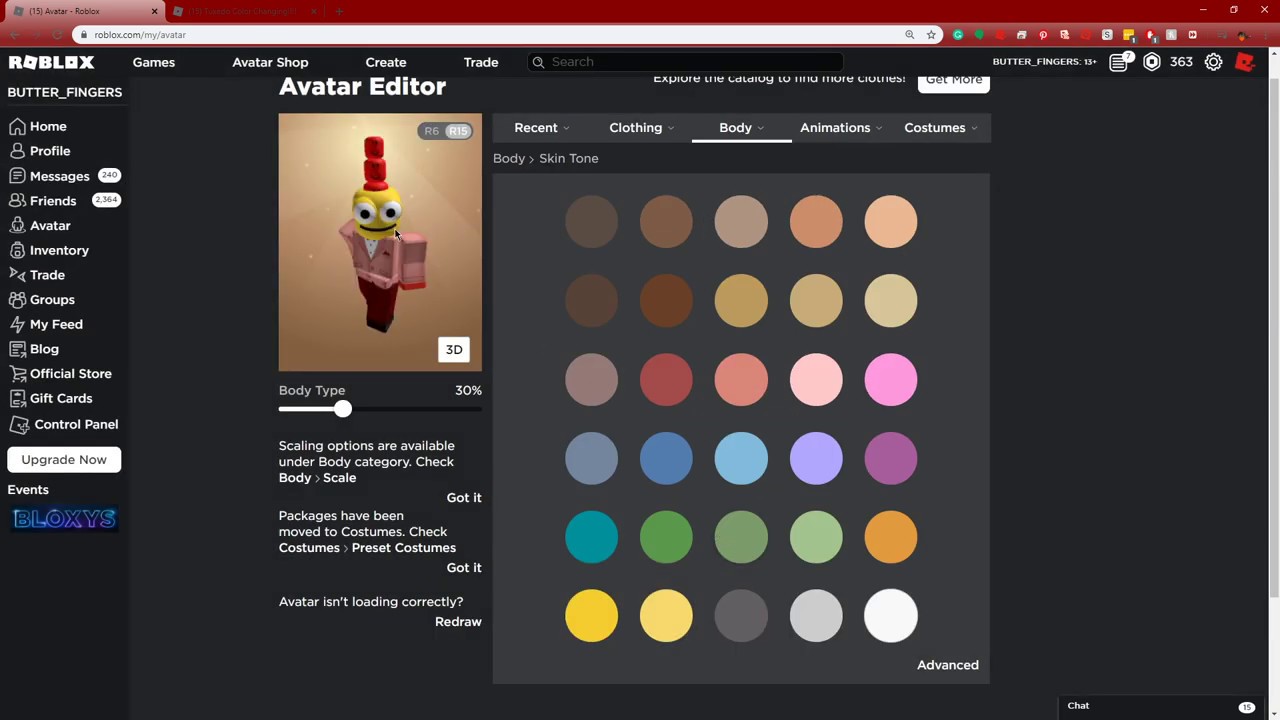This screenshot has height=720, width=1280.
Task: Expand the Recent dropdown tab
Action: (x=542, y=128)
